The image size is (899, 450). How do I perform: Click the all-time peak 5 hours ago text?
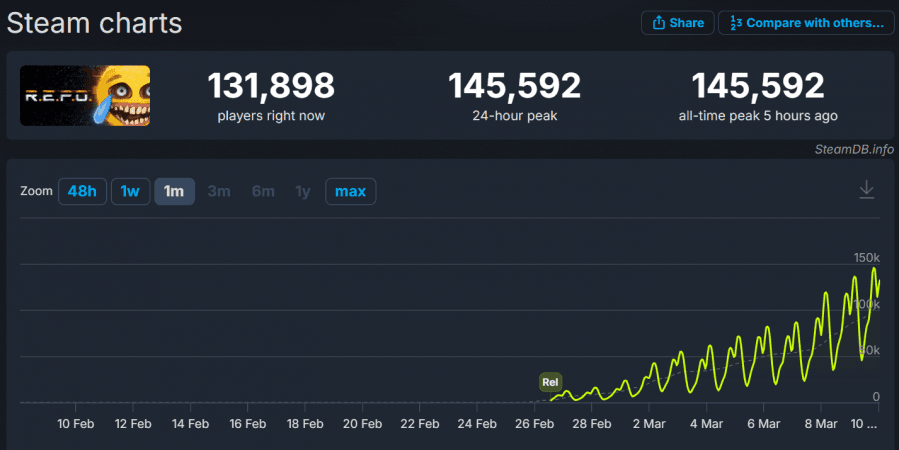pos(758,116)
